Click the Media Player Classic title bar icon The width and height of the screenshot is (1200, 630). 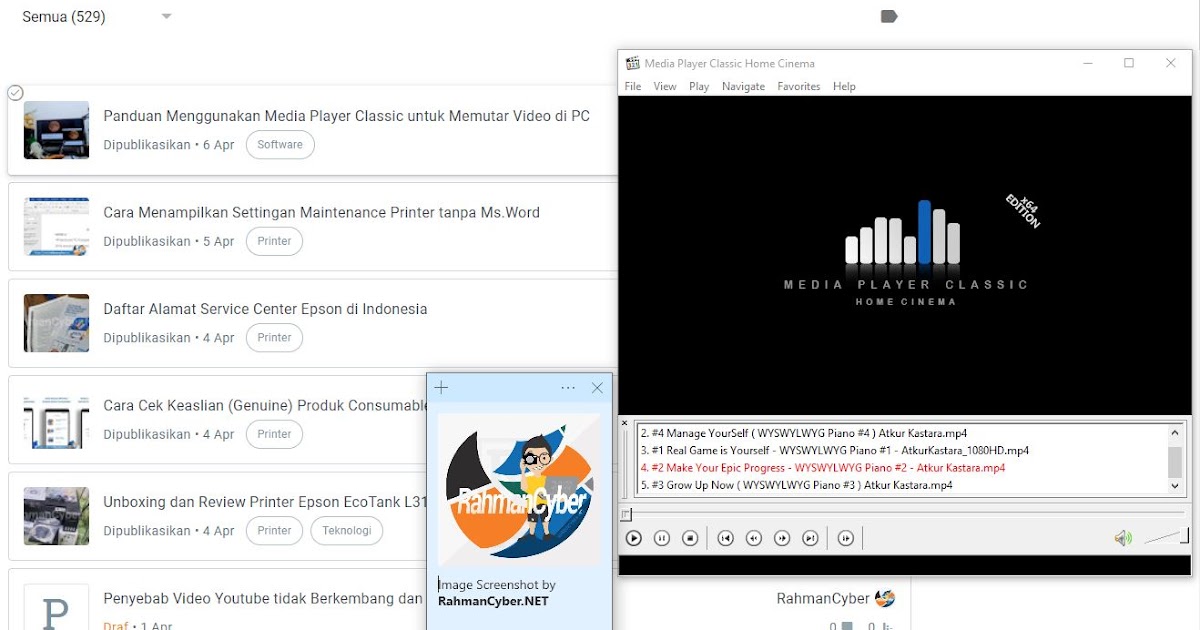click(x=632, y=63)
